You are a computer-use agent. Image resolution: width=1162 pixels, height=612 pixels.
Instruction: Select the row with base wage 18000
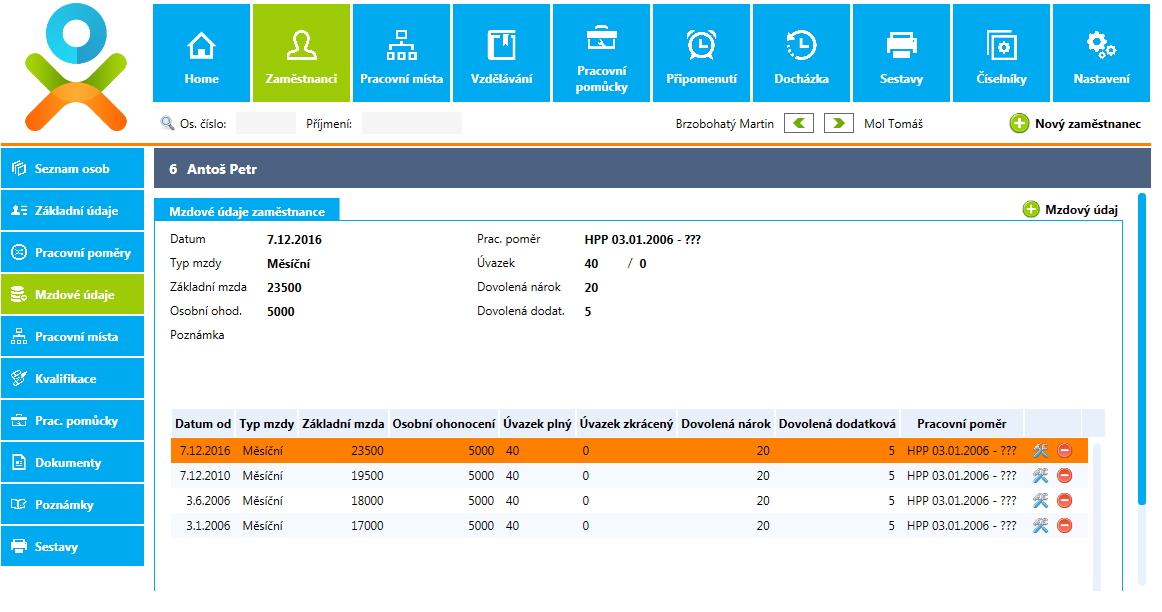[629, 501]
